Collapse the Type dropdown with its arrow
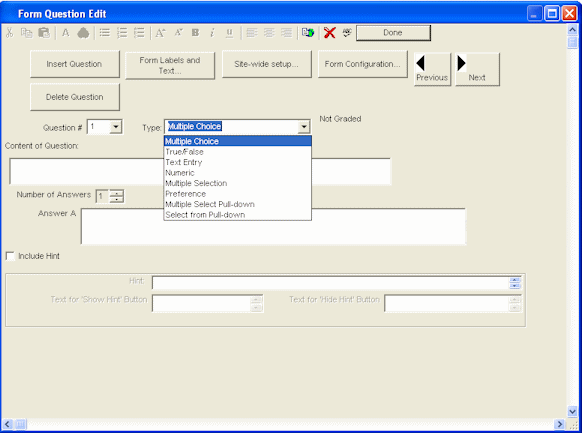 pos(304,127)
